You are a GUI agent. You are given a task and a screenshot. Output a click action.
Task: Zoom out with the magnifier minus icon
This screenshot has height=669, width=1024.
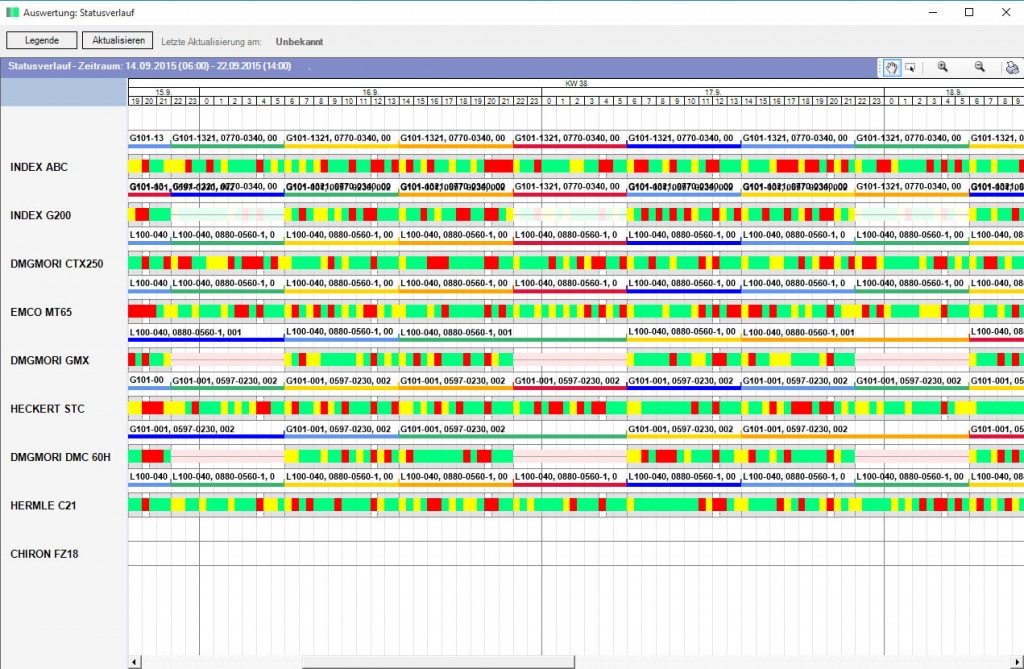980,67
